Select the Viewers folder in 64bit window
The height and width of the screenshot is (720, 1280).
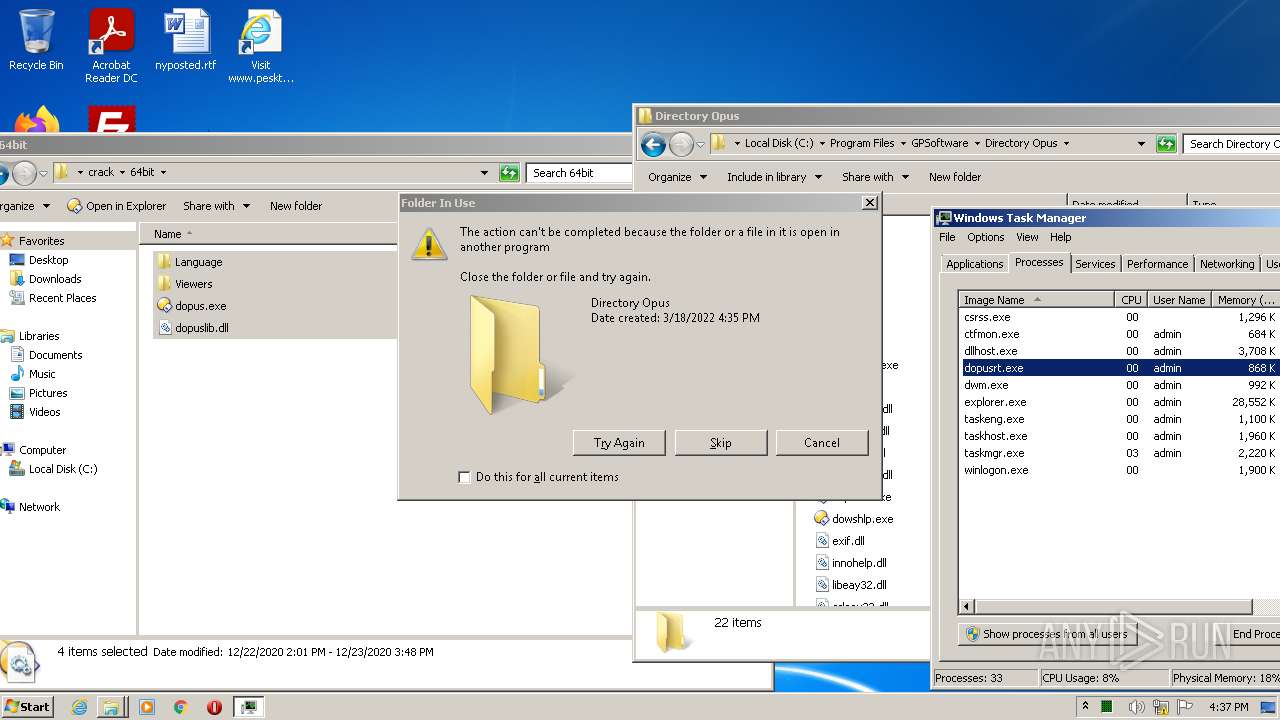coord(193,284)
